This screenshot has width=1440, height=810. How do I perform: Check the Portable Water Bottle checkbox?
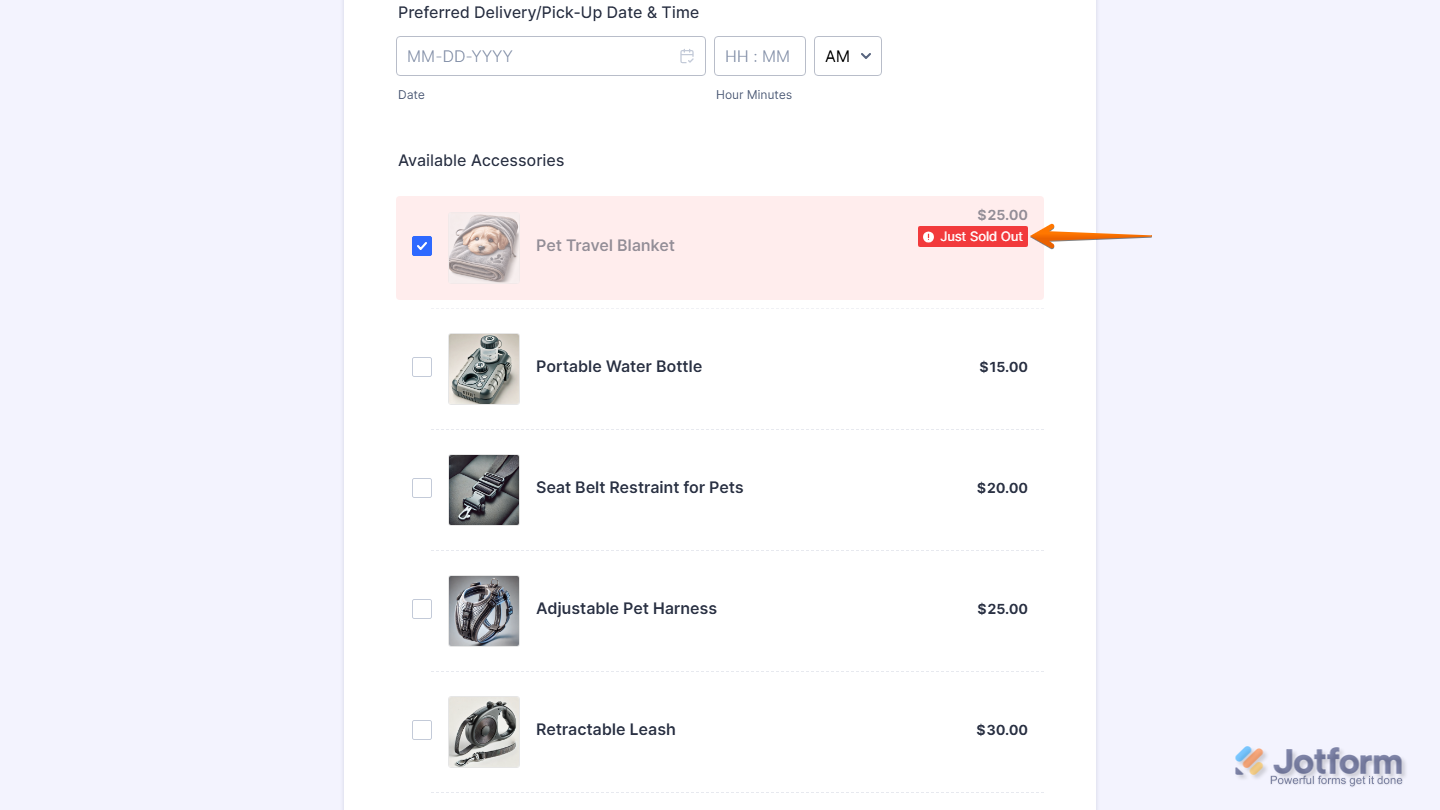(x=422, y=367)
